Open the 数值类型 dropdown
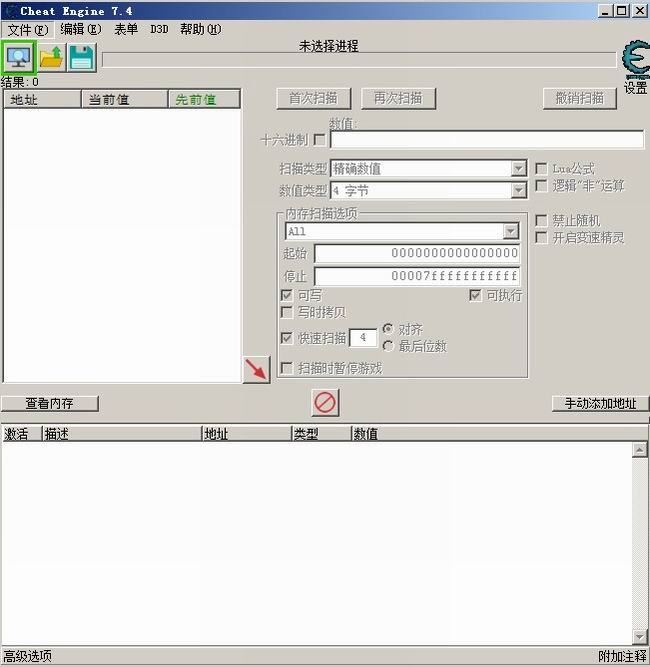 (x=518, y=190)
